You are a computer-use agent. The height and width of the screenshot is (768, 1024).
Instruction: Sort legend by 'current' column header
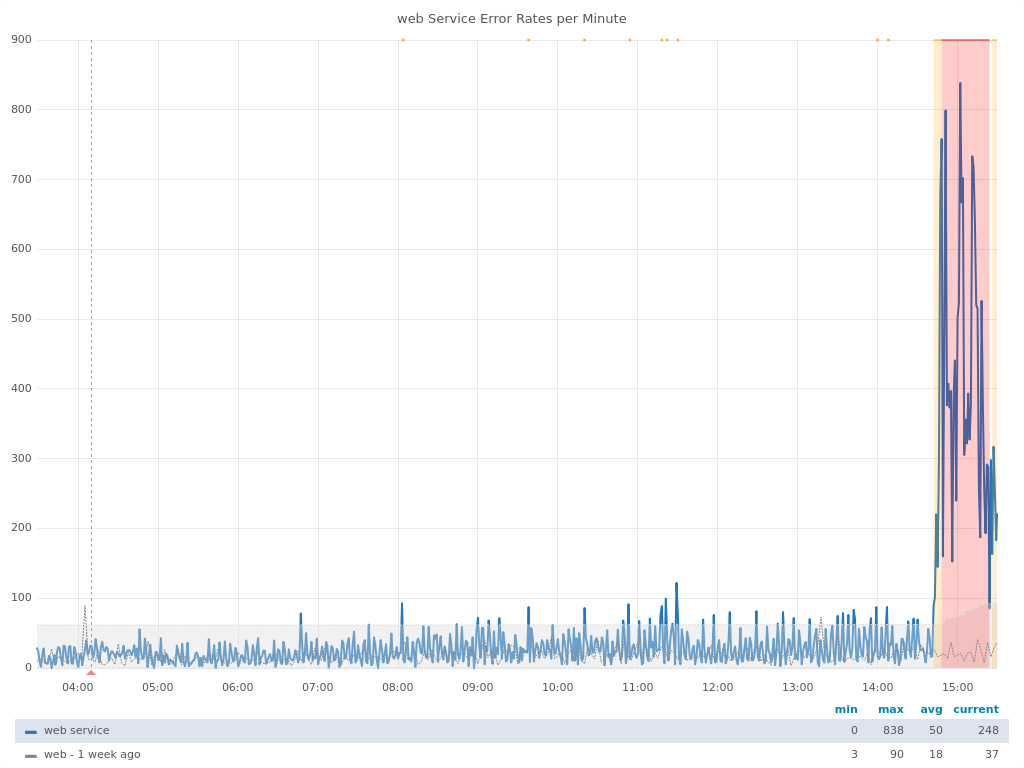(975, 710)
